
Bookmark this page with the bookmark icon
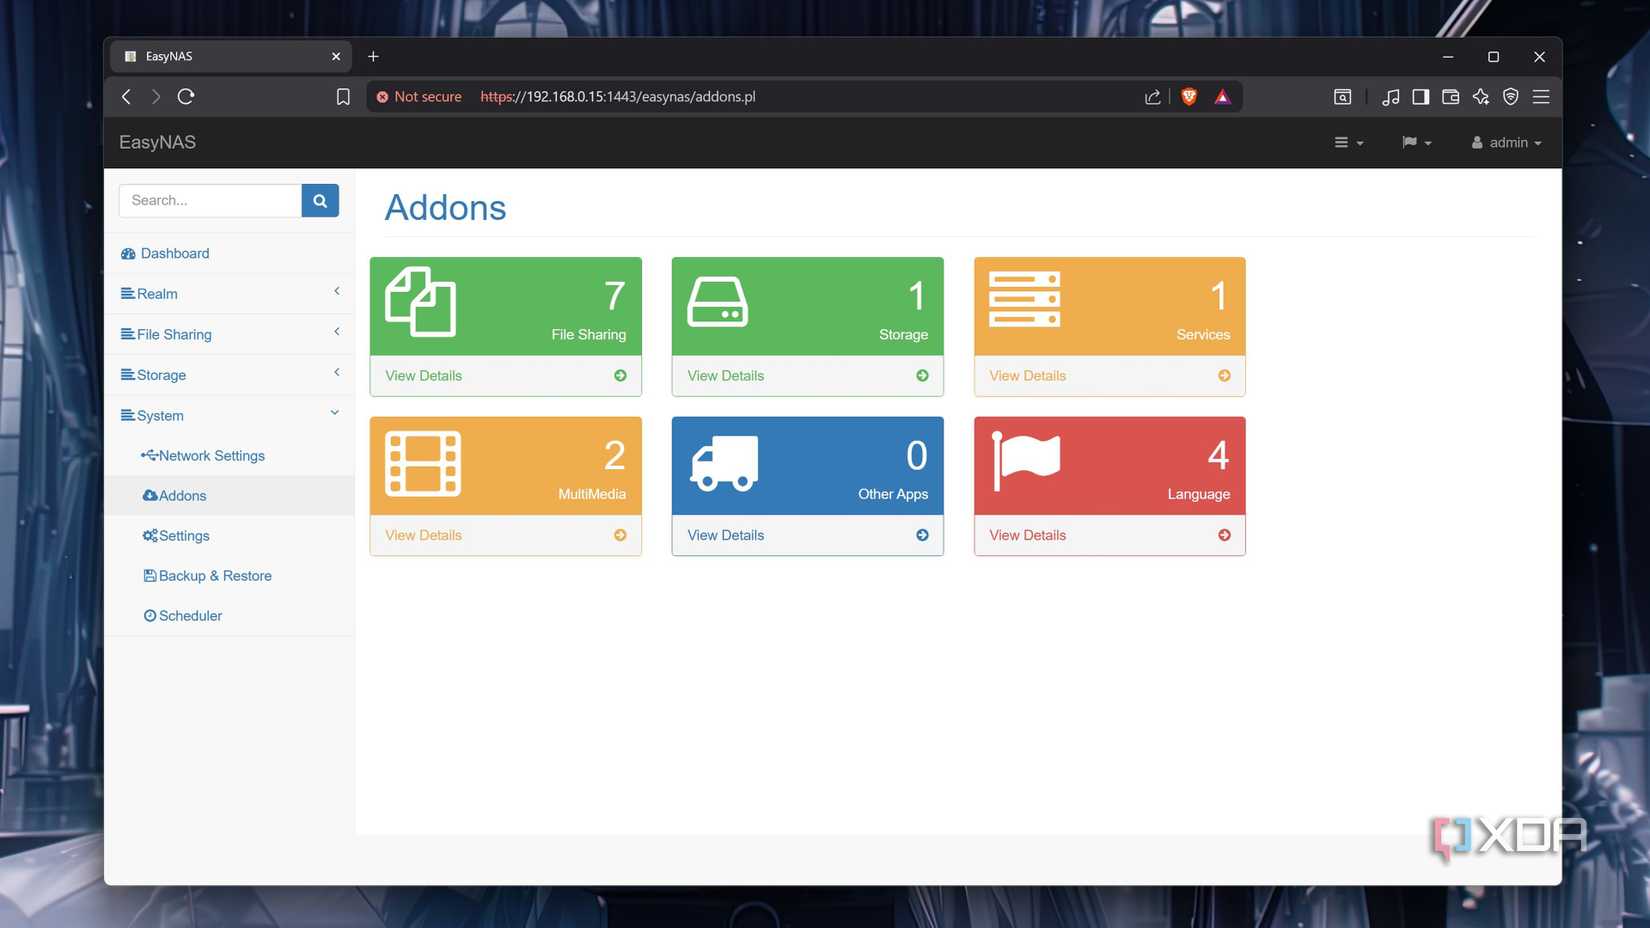[343, 97]
